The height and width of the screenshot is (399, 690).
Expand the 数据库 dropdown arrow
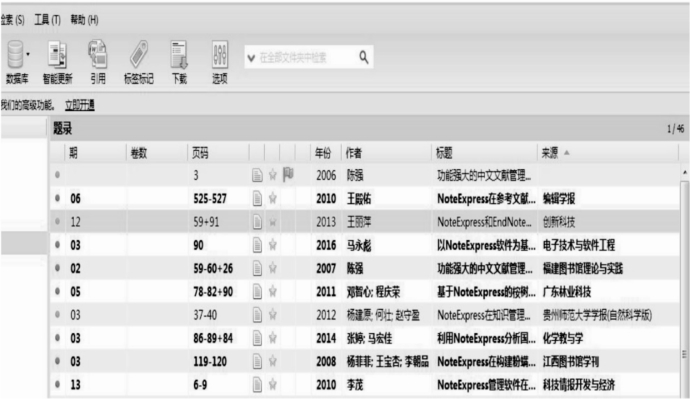pos(28,54)
